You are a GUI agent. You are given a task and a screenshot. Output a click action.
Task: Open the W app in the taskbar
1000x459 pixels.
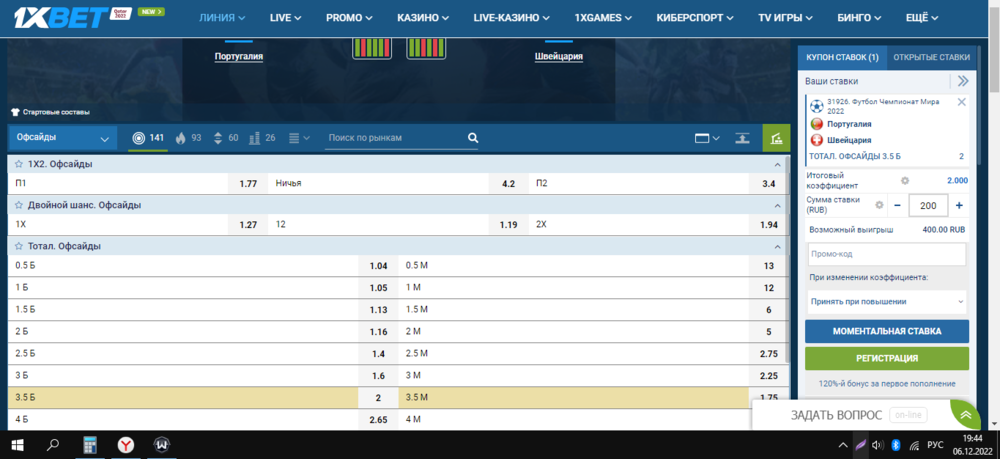161,444
